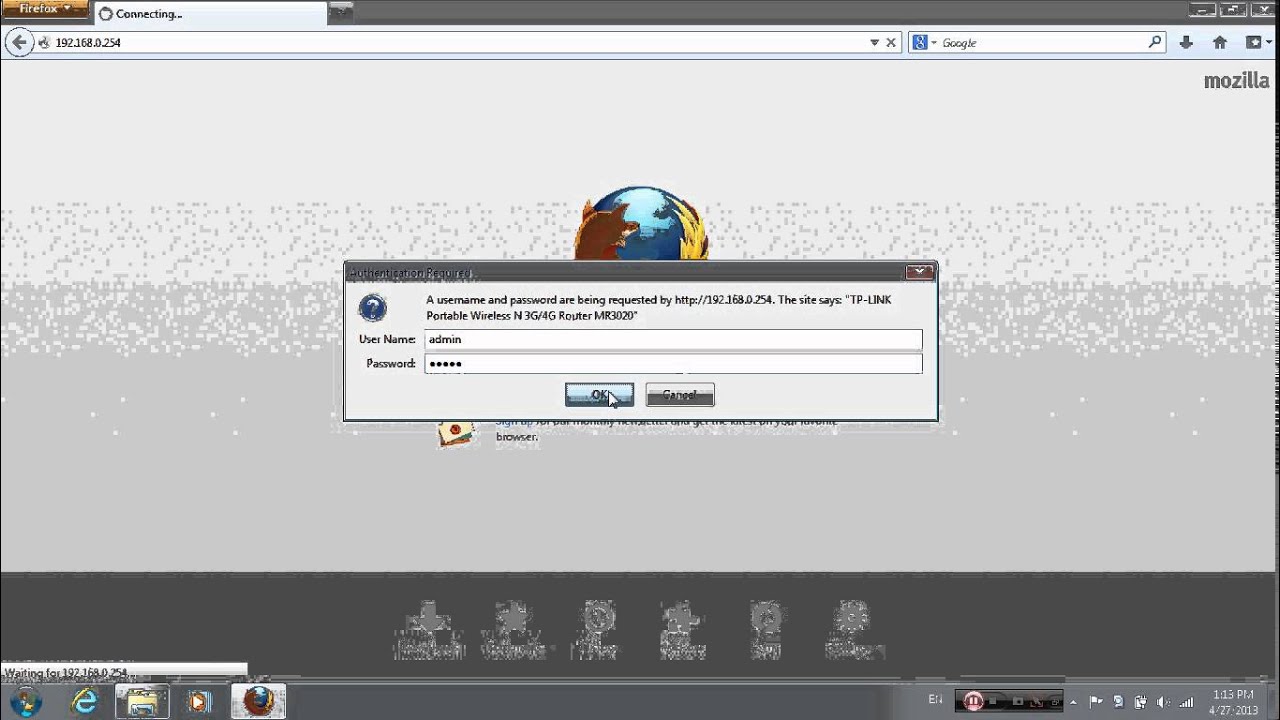Open the Downloads arrow in Firefox toolbar
The height and width of the screenshot is (720, 1280).
(x=1186, y=43)
